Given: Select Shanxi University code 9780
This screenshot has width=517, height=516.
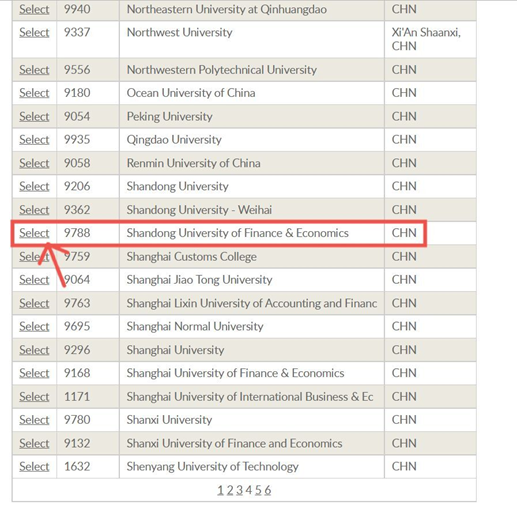Looking at the screenshot, I should 34,419.
